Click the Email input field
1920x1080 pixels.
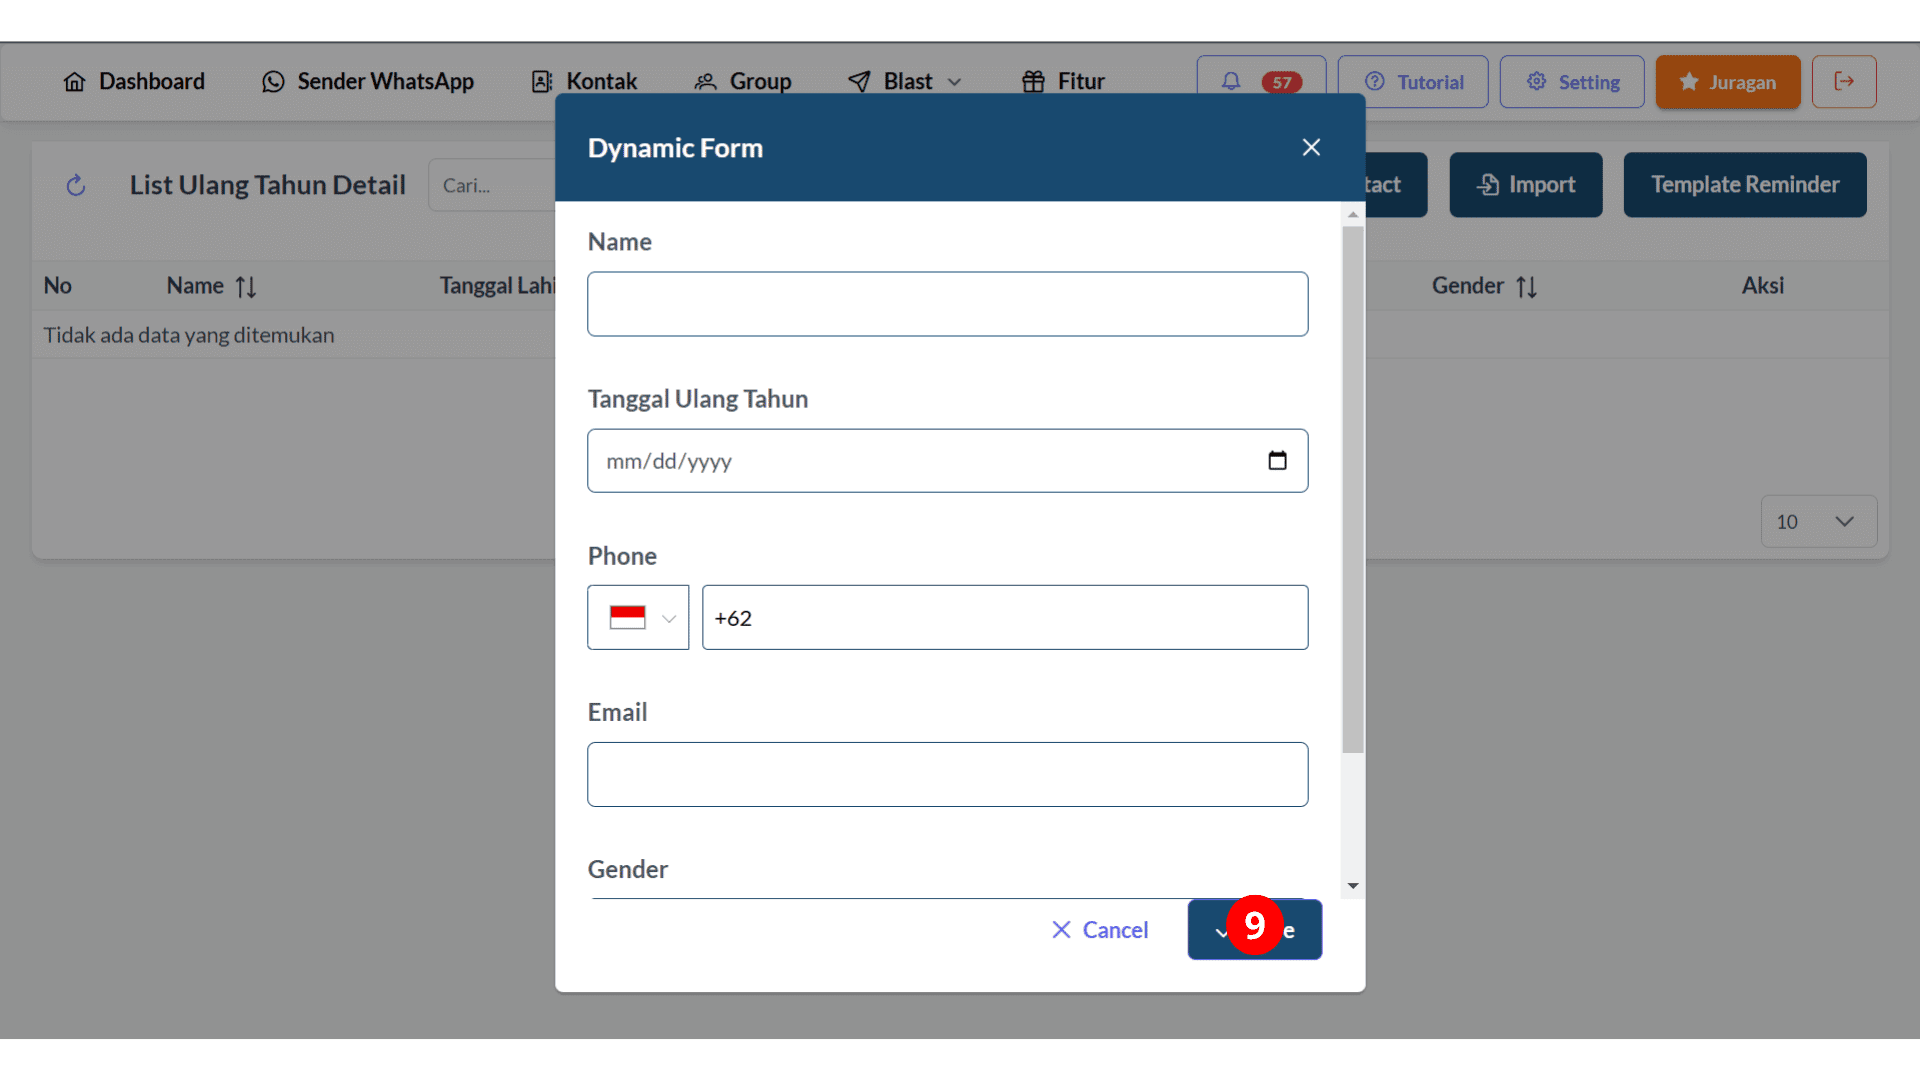point(947,775)
